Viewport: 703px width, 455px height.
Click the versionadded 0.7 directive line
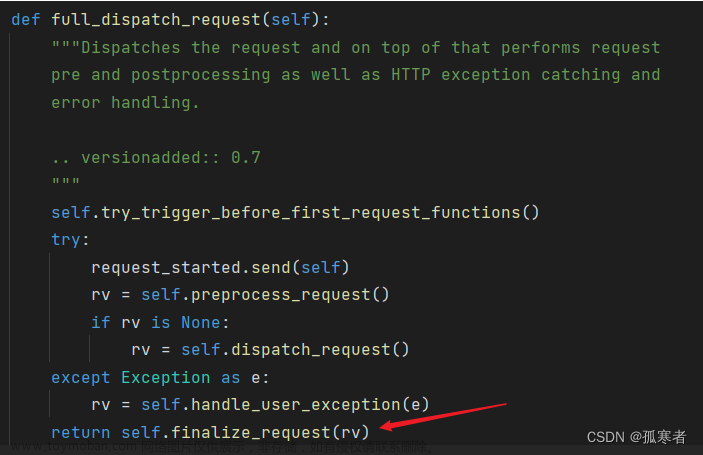pyautogui.click(x=156, y=157)
